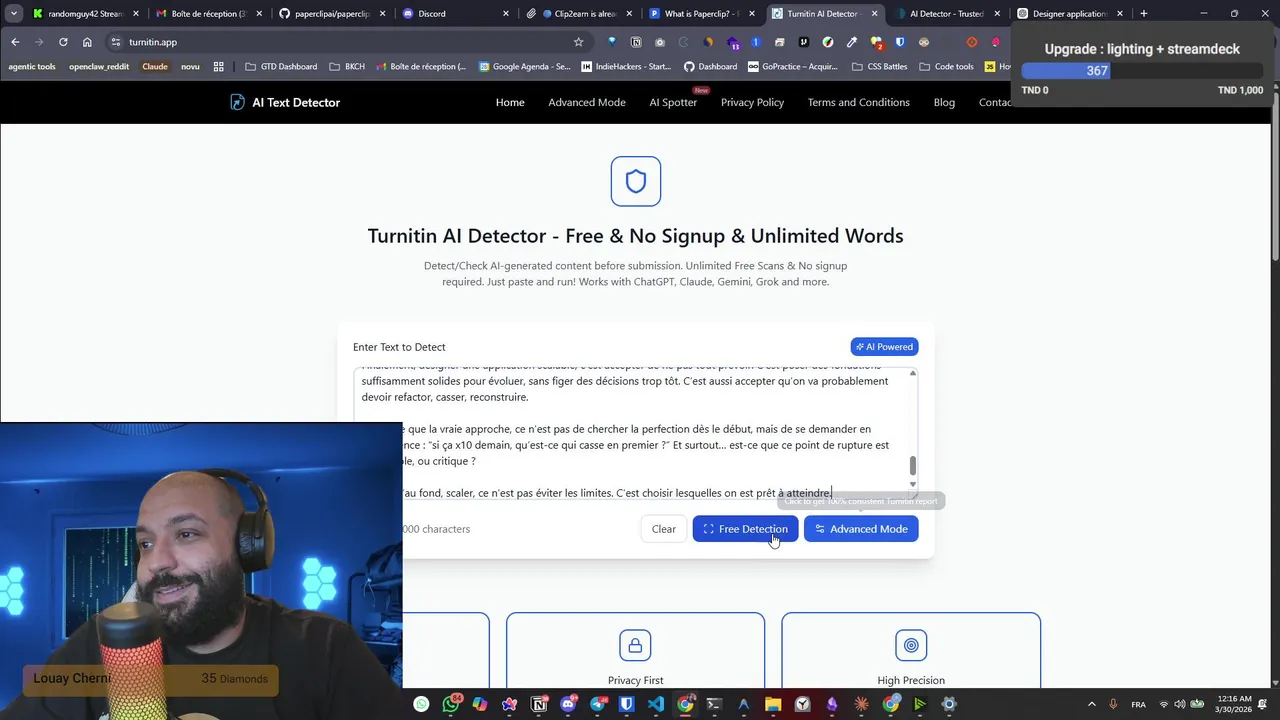View site information icon beside turnitin.app

point(116,42)
